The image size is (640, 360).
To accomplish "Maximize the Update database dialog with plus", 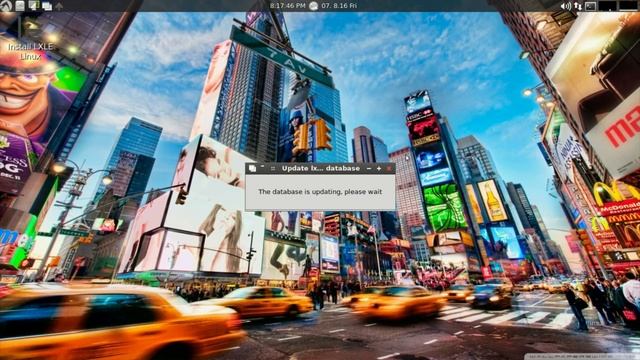I will [x=379, y=168].
